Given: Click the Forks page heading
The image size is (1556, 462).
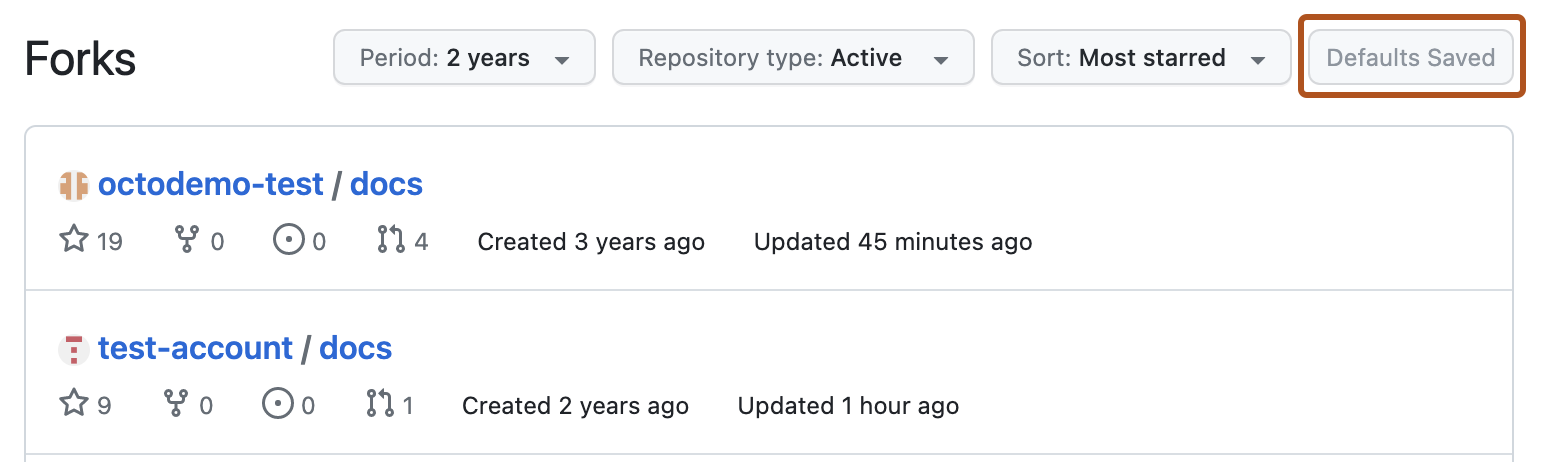Looking at the screenshot, I should click(80, 59).
